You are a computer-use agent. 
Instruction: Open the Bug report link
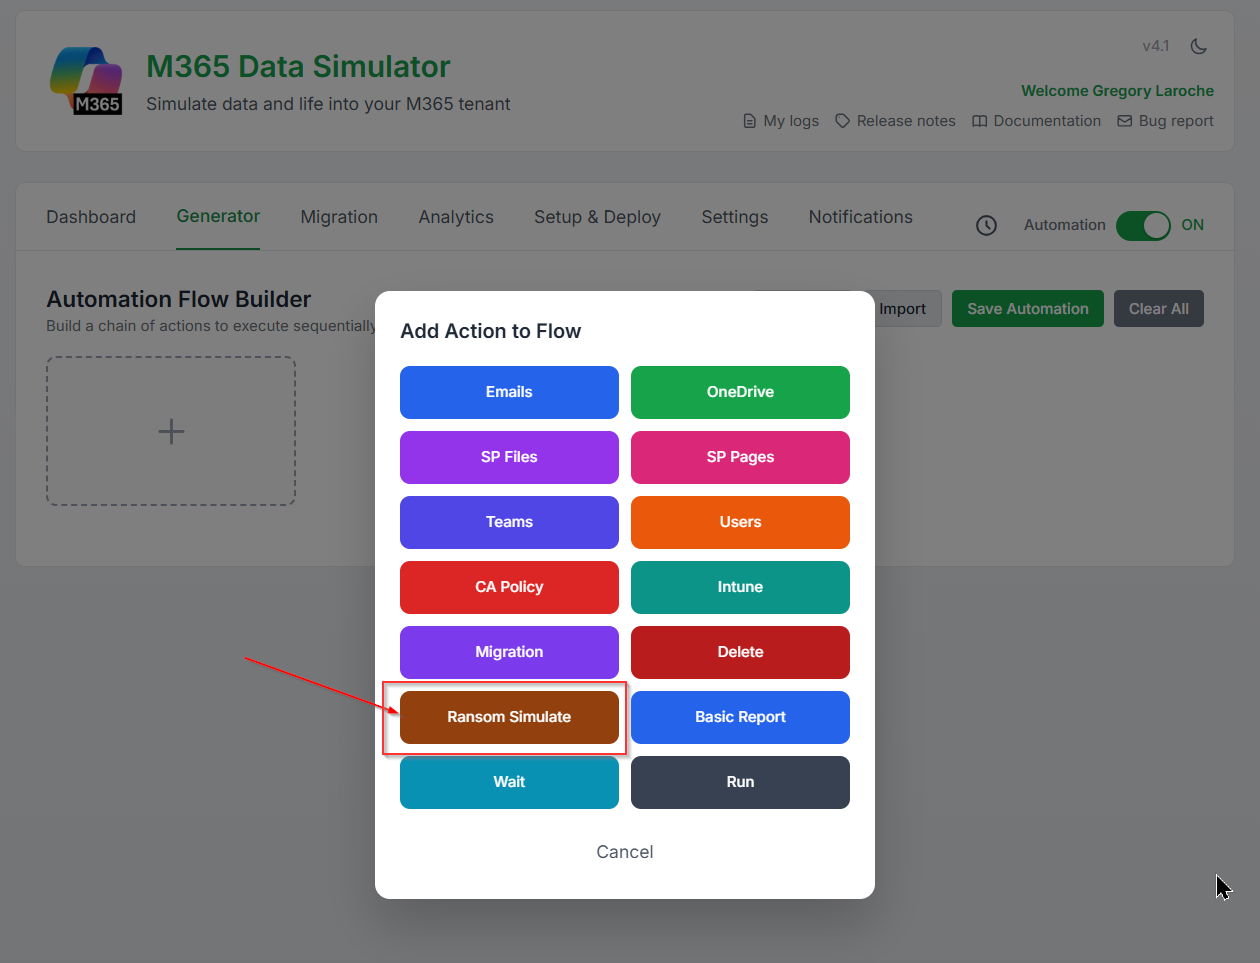(x=1165, y=121)
